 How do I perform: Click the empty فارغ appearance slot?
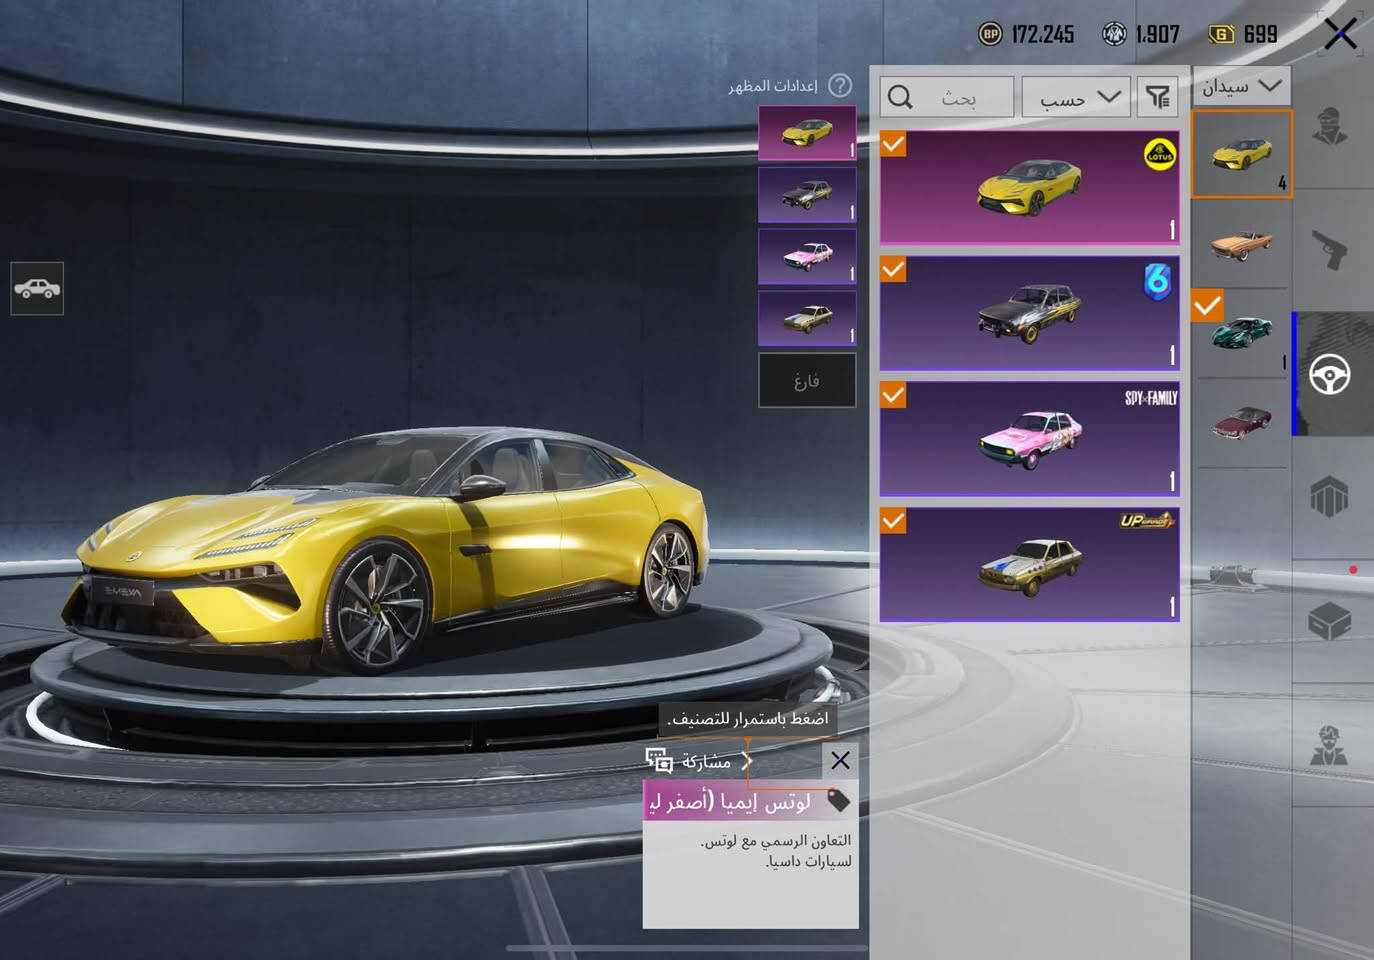807,380
